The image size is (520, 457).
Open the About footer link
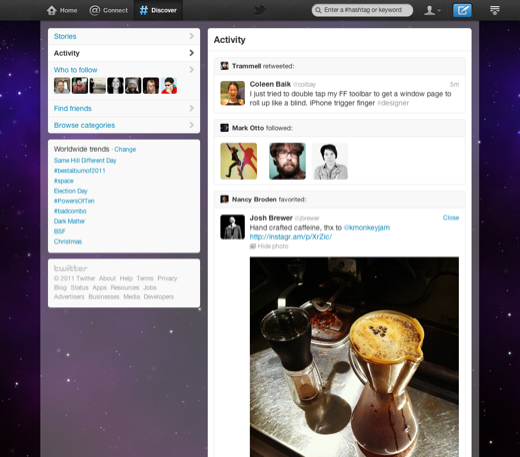pos(107,278)
